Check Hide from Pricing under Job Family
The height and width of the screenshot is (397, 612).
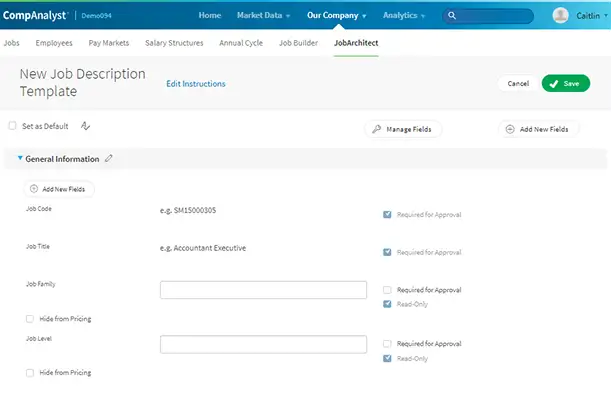coord(30,319)
